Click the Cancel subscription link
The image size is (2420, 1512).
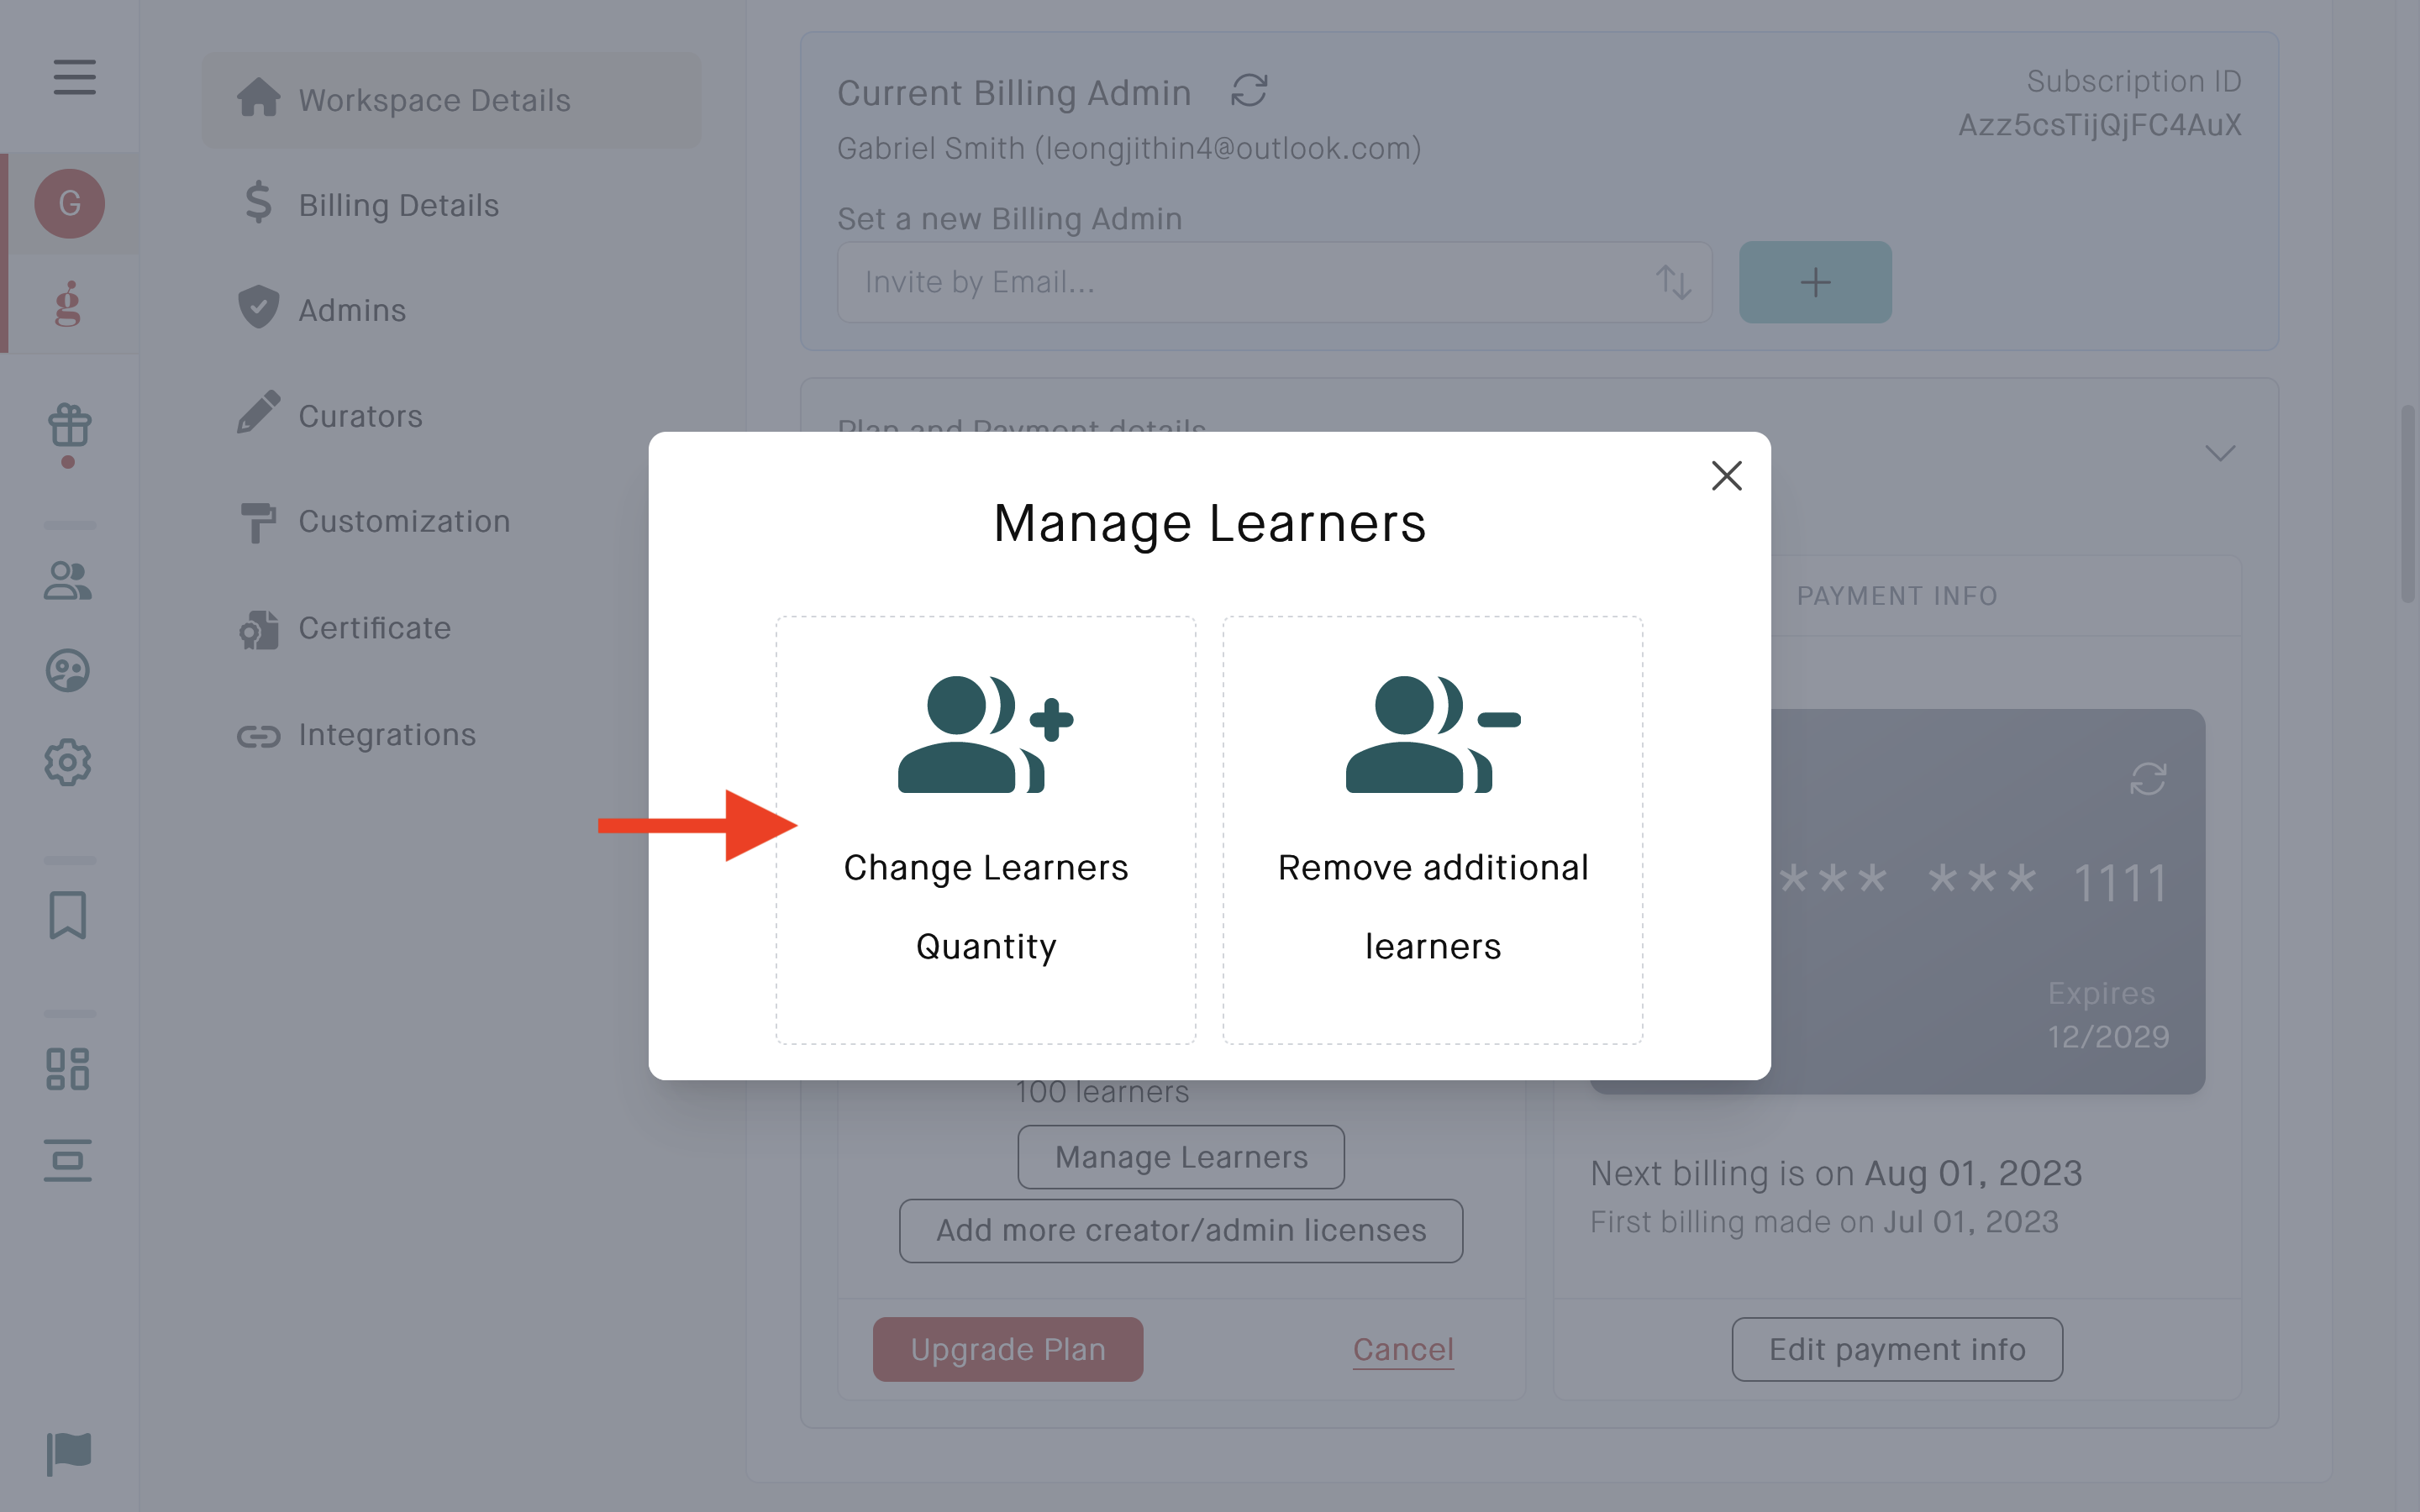click(x=1403, y=1349)
